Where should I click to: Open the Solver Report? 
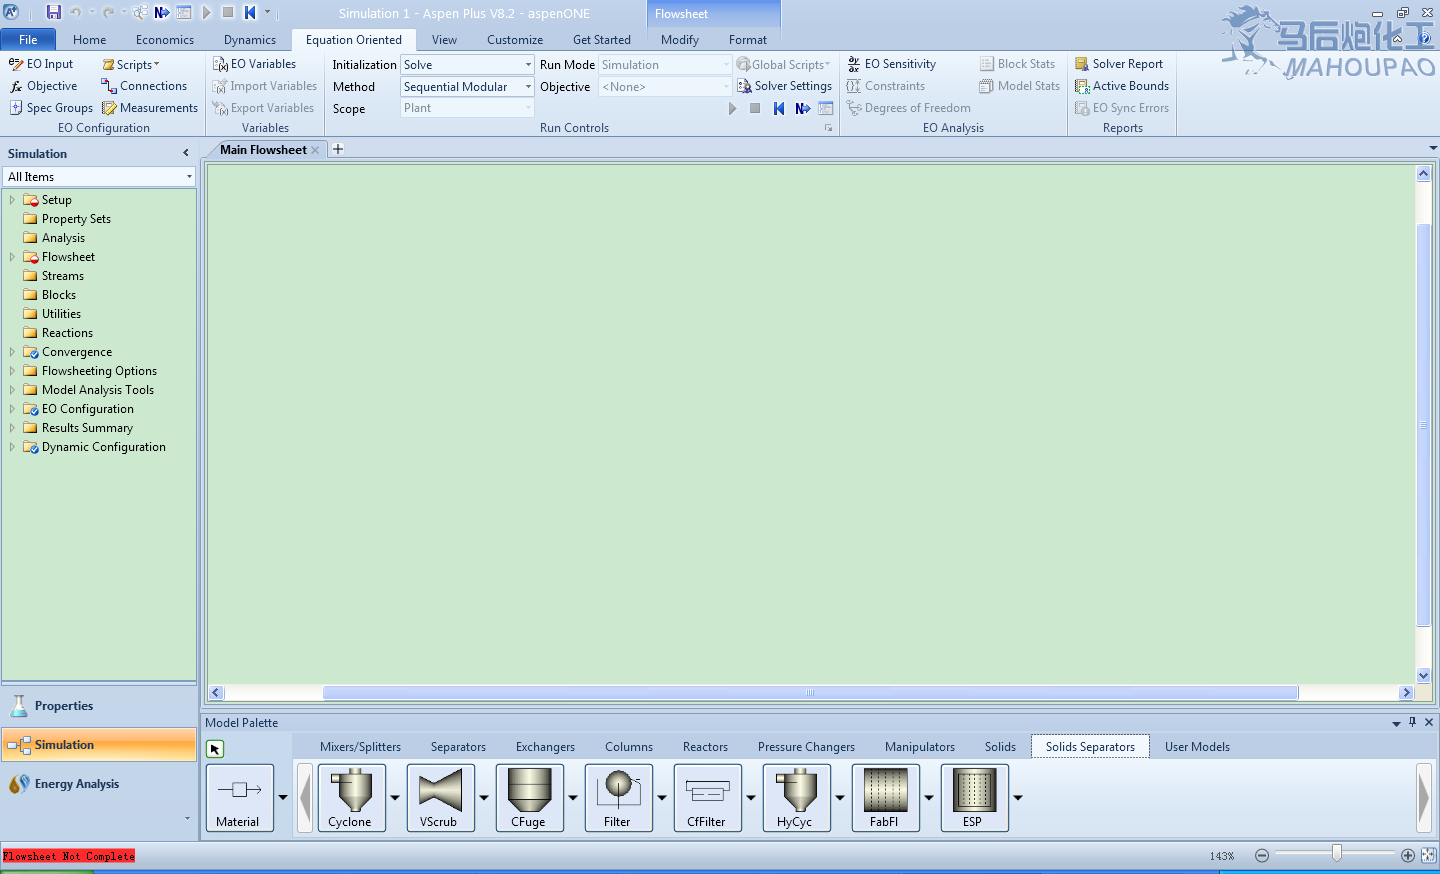pos(1119,64)
